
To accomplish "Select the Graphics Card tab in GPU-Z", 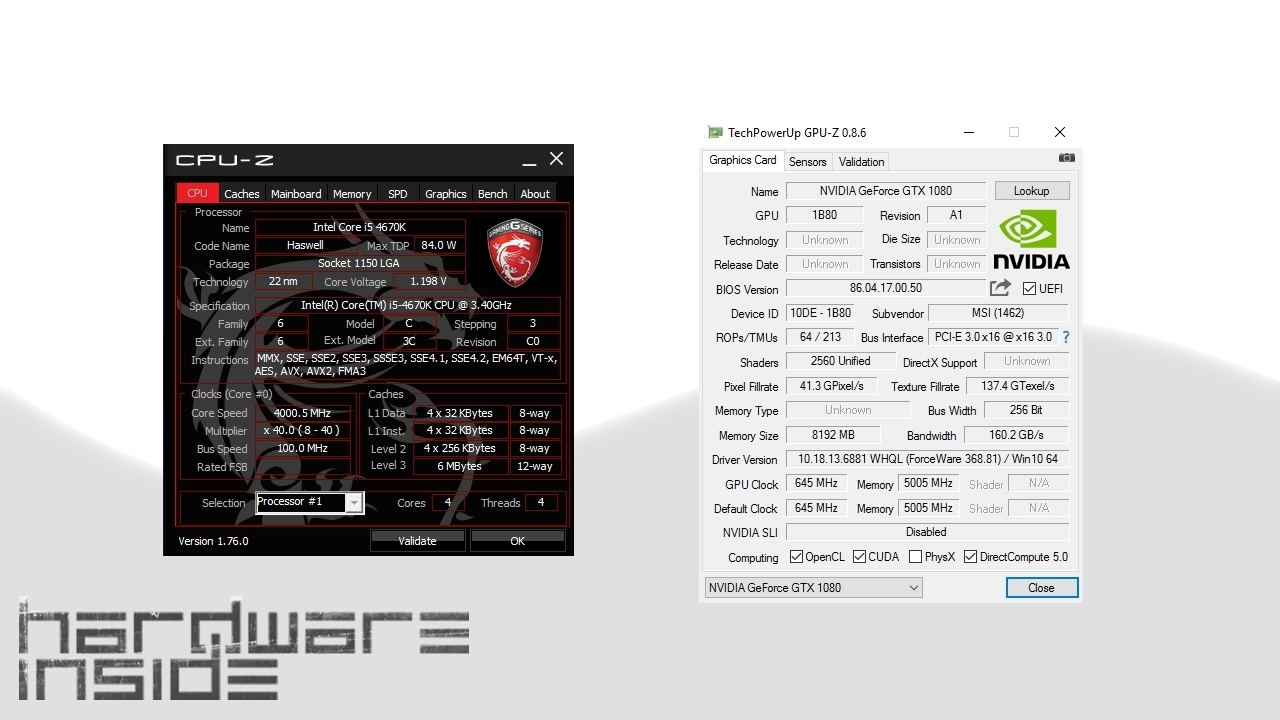I will click(743, 160).
